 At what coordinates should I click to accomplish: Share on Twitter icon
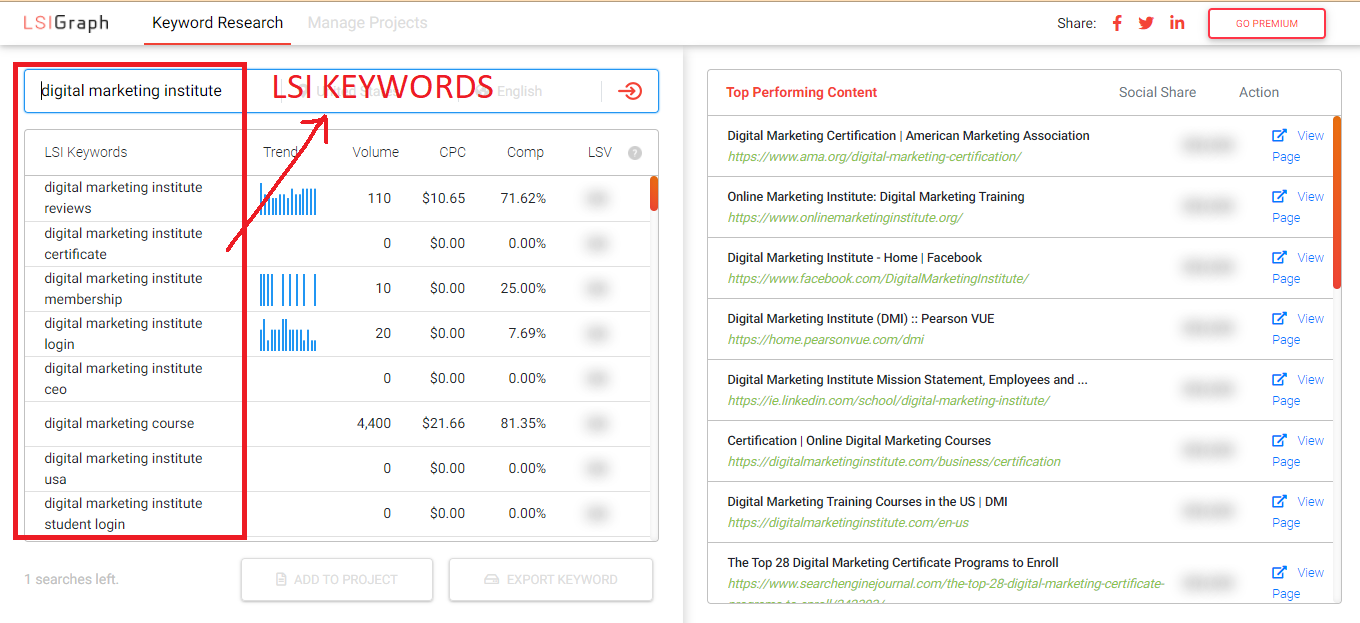tap(1146, 23)
